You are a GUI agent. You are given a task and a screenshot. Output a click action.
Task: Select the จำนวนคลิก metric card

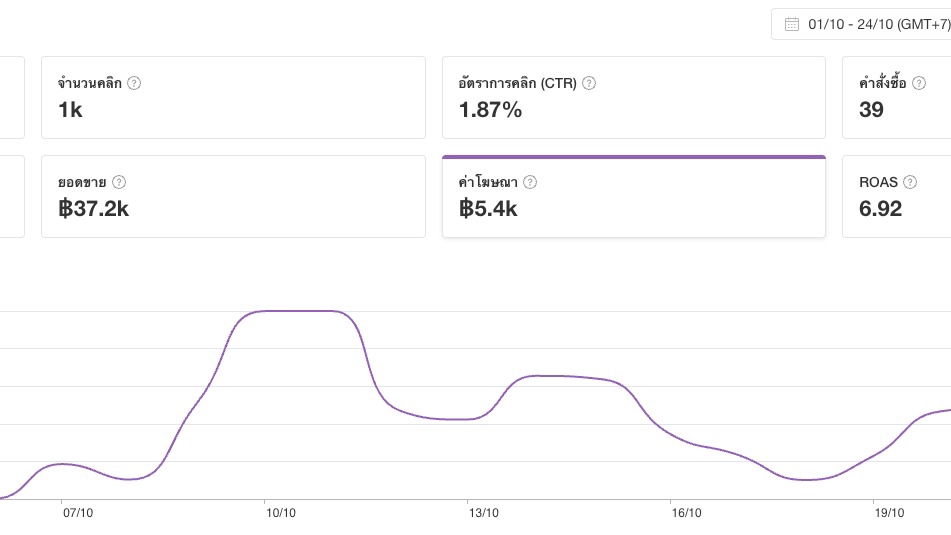pyautogui.click(x=233, y=97)
